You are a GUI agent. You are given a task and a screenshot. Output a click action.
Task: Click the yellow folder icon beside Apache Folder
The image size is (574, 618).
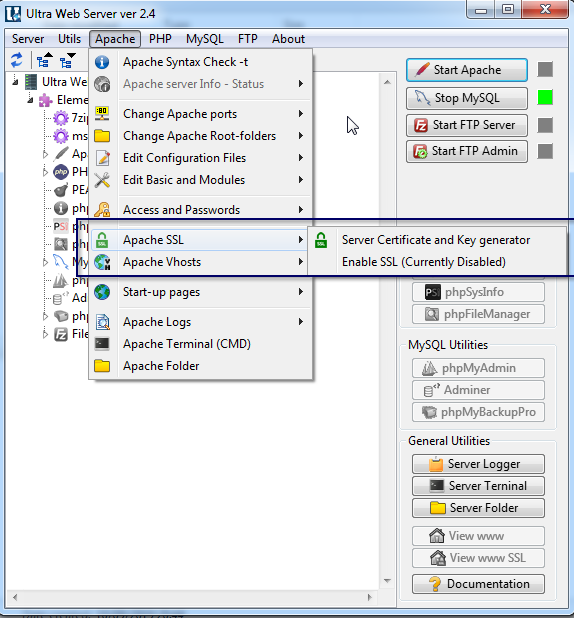pyautogui.click(x=102, y=366)
